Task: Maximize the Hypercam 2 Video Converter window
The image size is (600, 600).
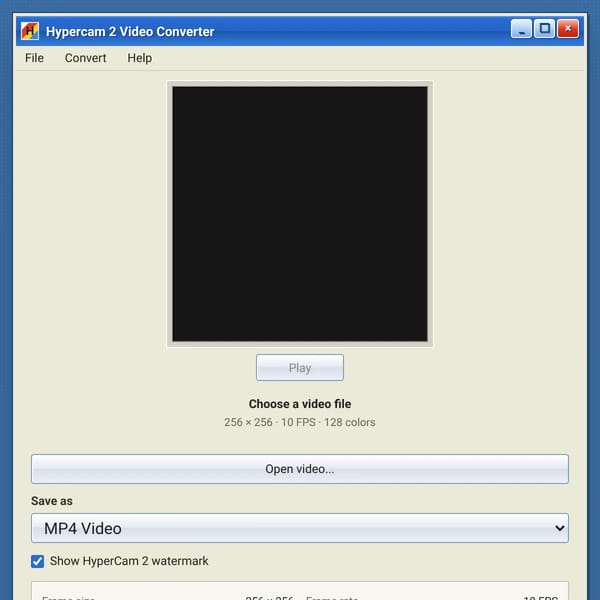Action: 545,29
